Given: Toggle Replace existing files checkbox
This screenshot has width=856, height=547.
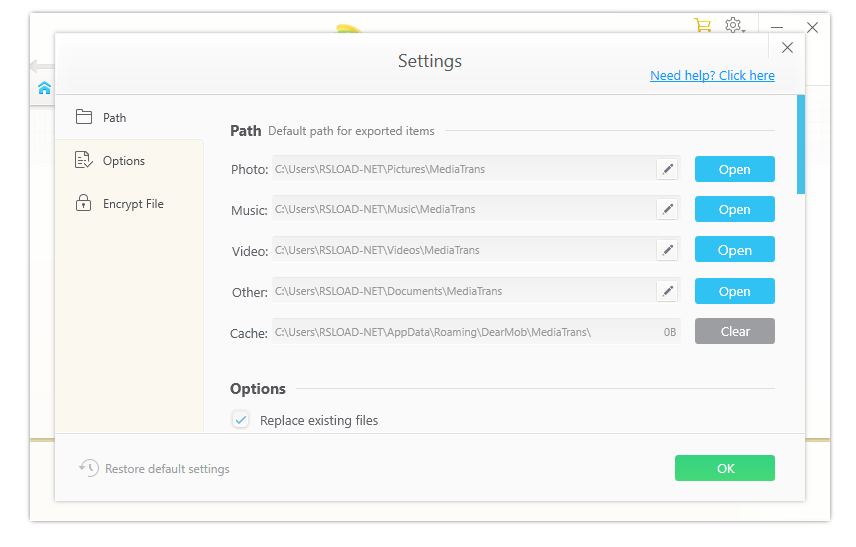Looking at the screenshot, I should point(241,420).
